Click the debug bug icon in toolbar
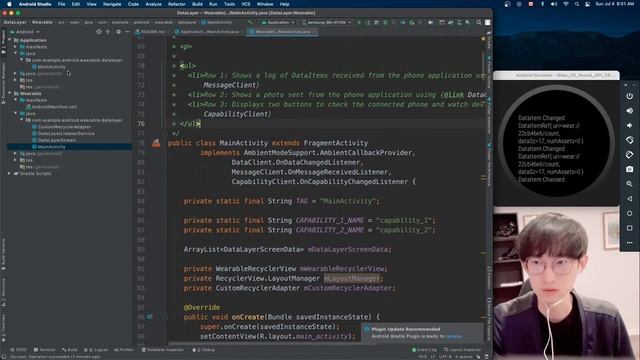Image resolution: width=640 pixels, height=360 pixels. point(385,22)
